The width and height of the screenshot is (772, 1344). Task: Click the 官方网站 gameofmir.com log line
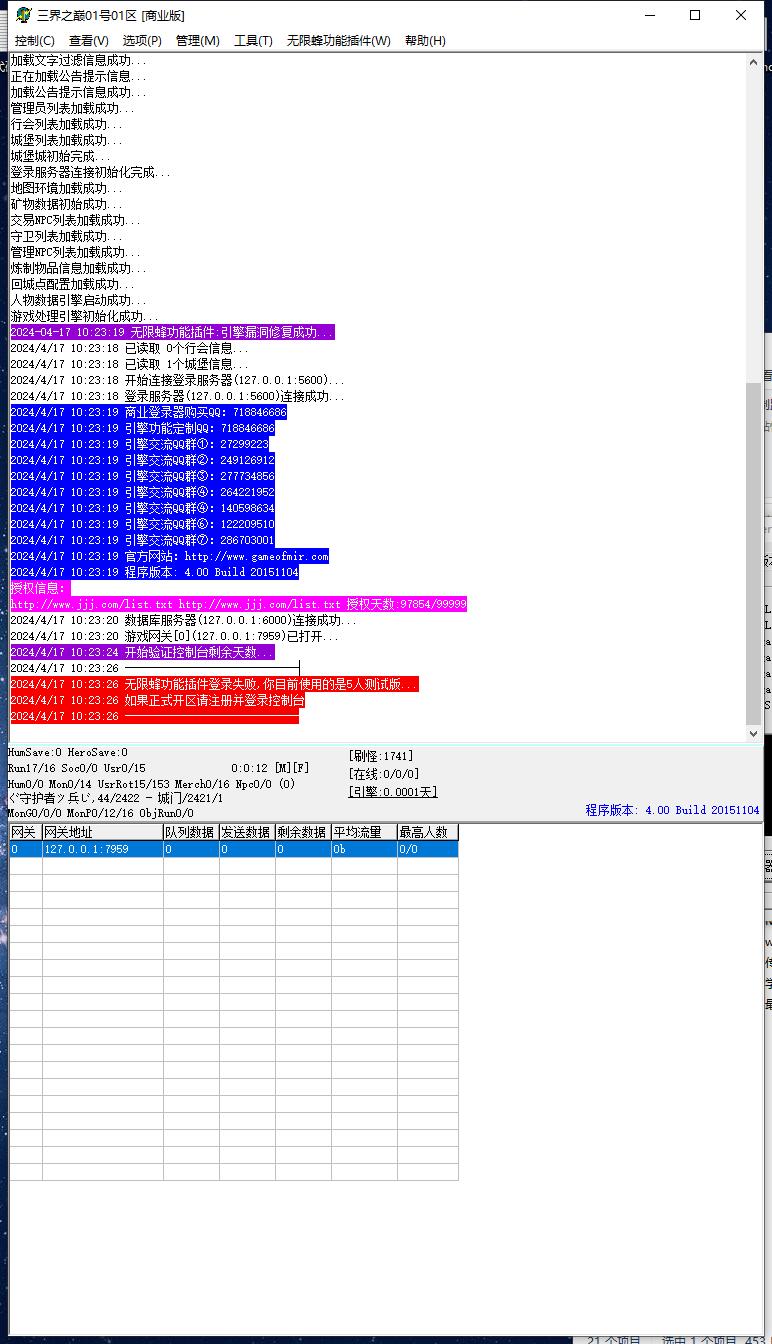tap(169, 556)
